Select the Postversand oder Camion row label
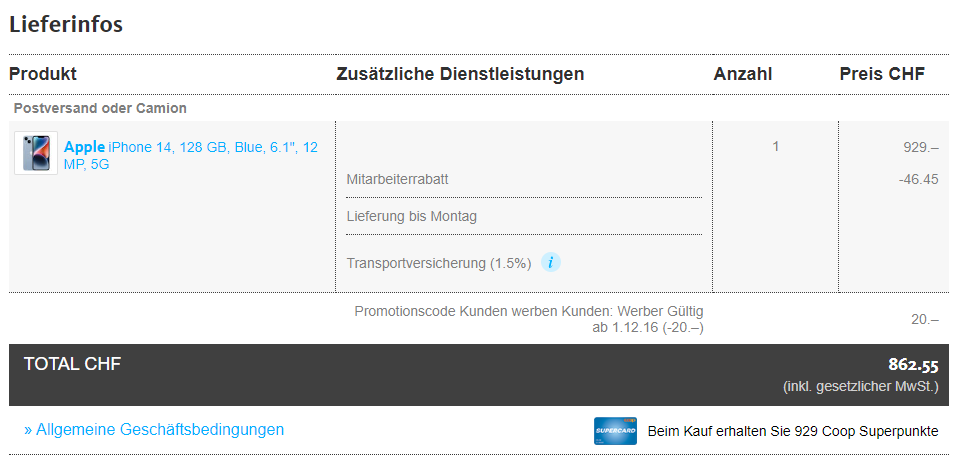The image size is (960, 457). pyautogui.click(x=100, y=108)
